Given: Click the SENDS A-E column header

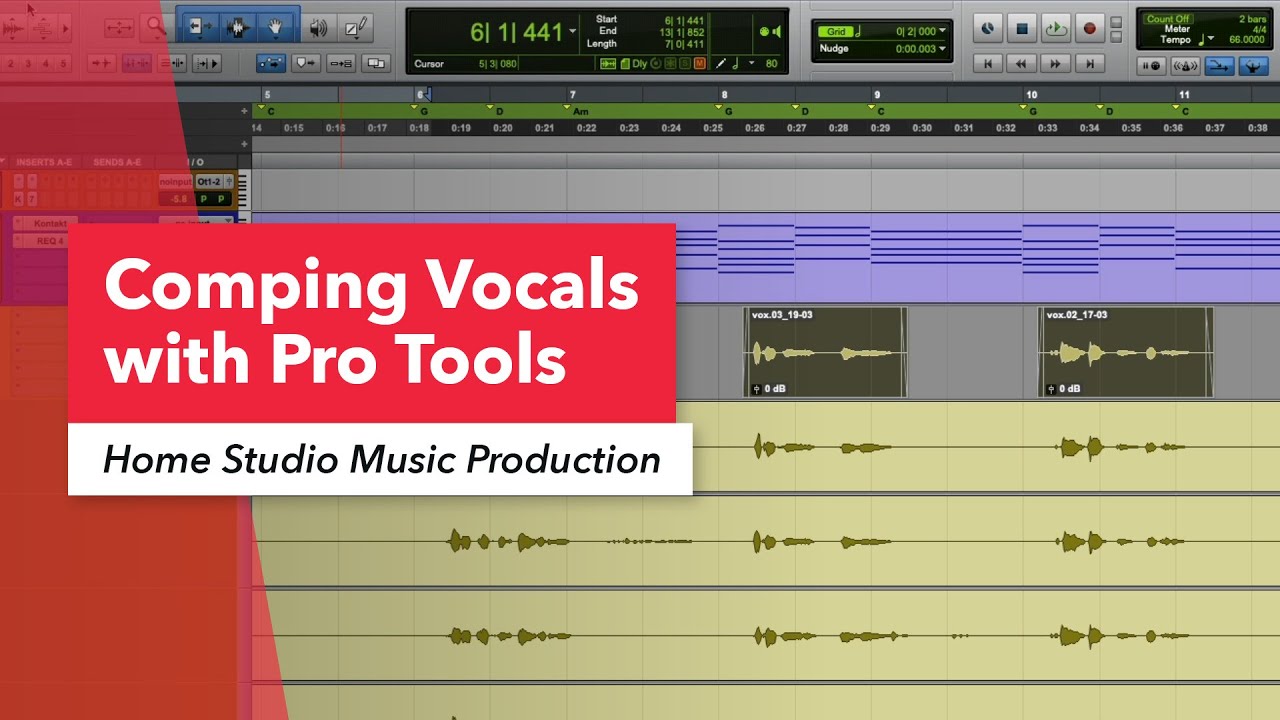Looking at the screenshot, I should 117,162.
